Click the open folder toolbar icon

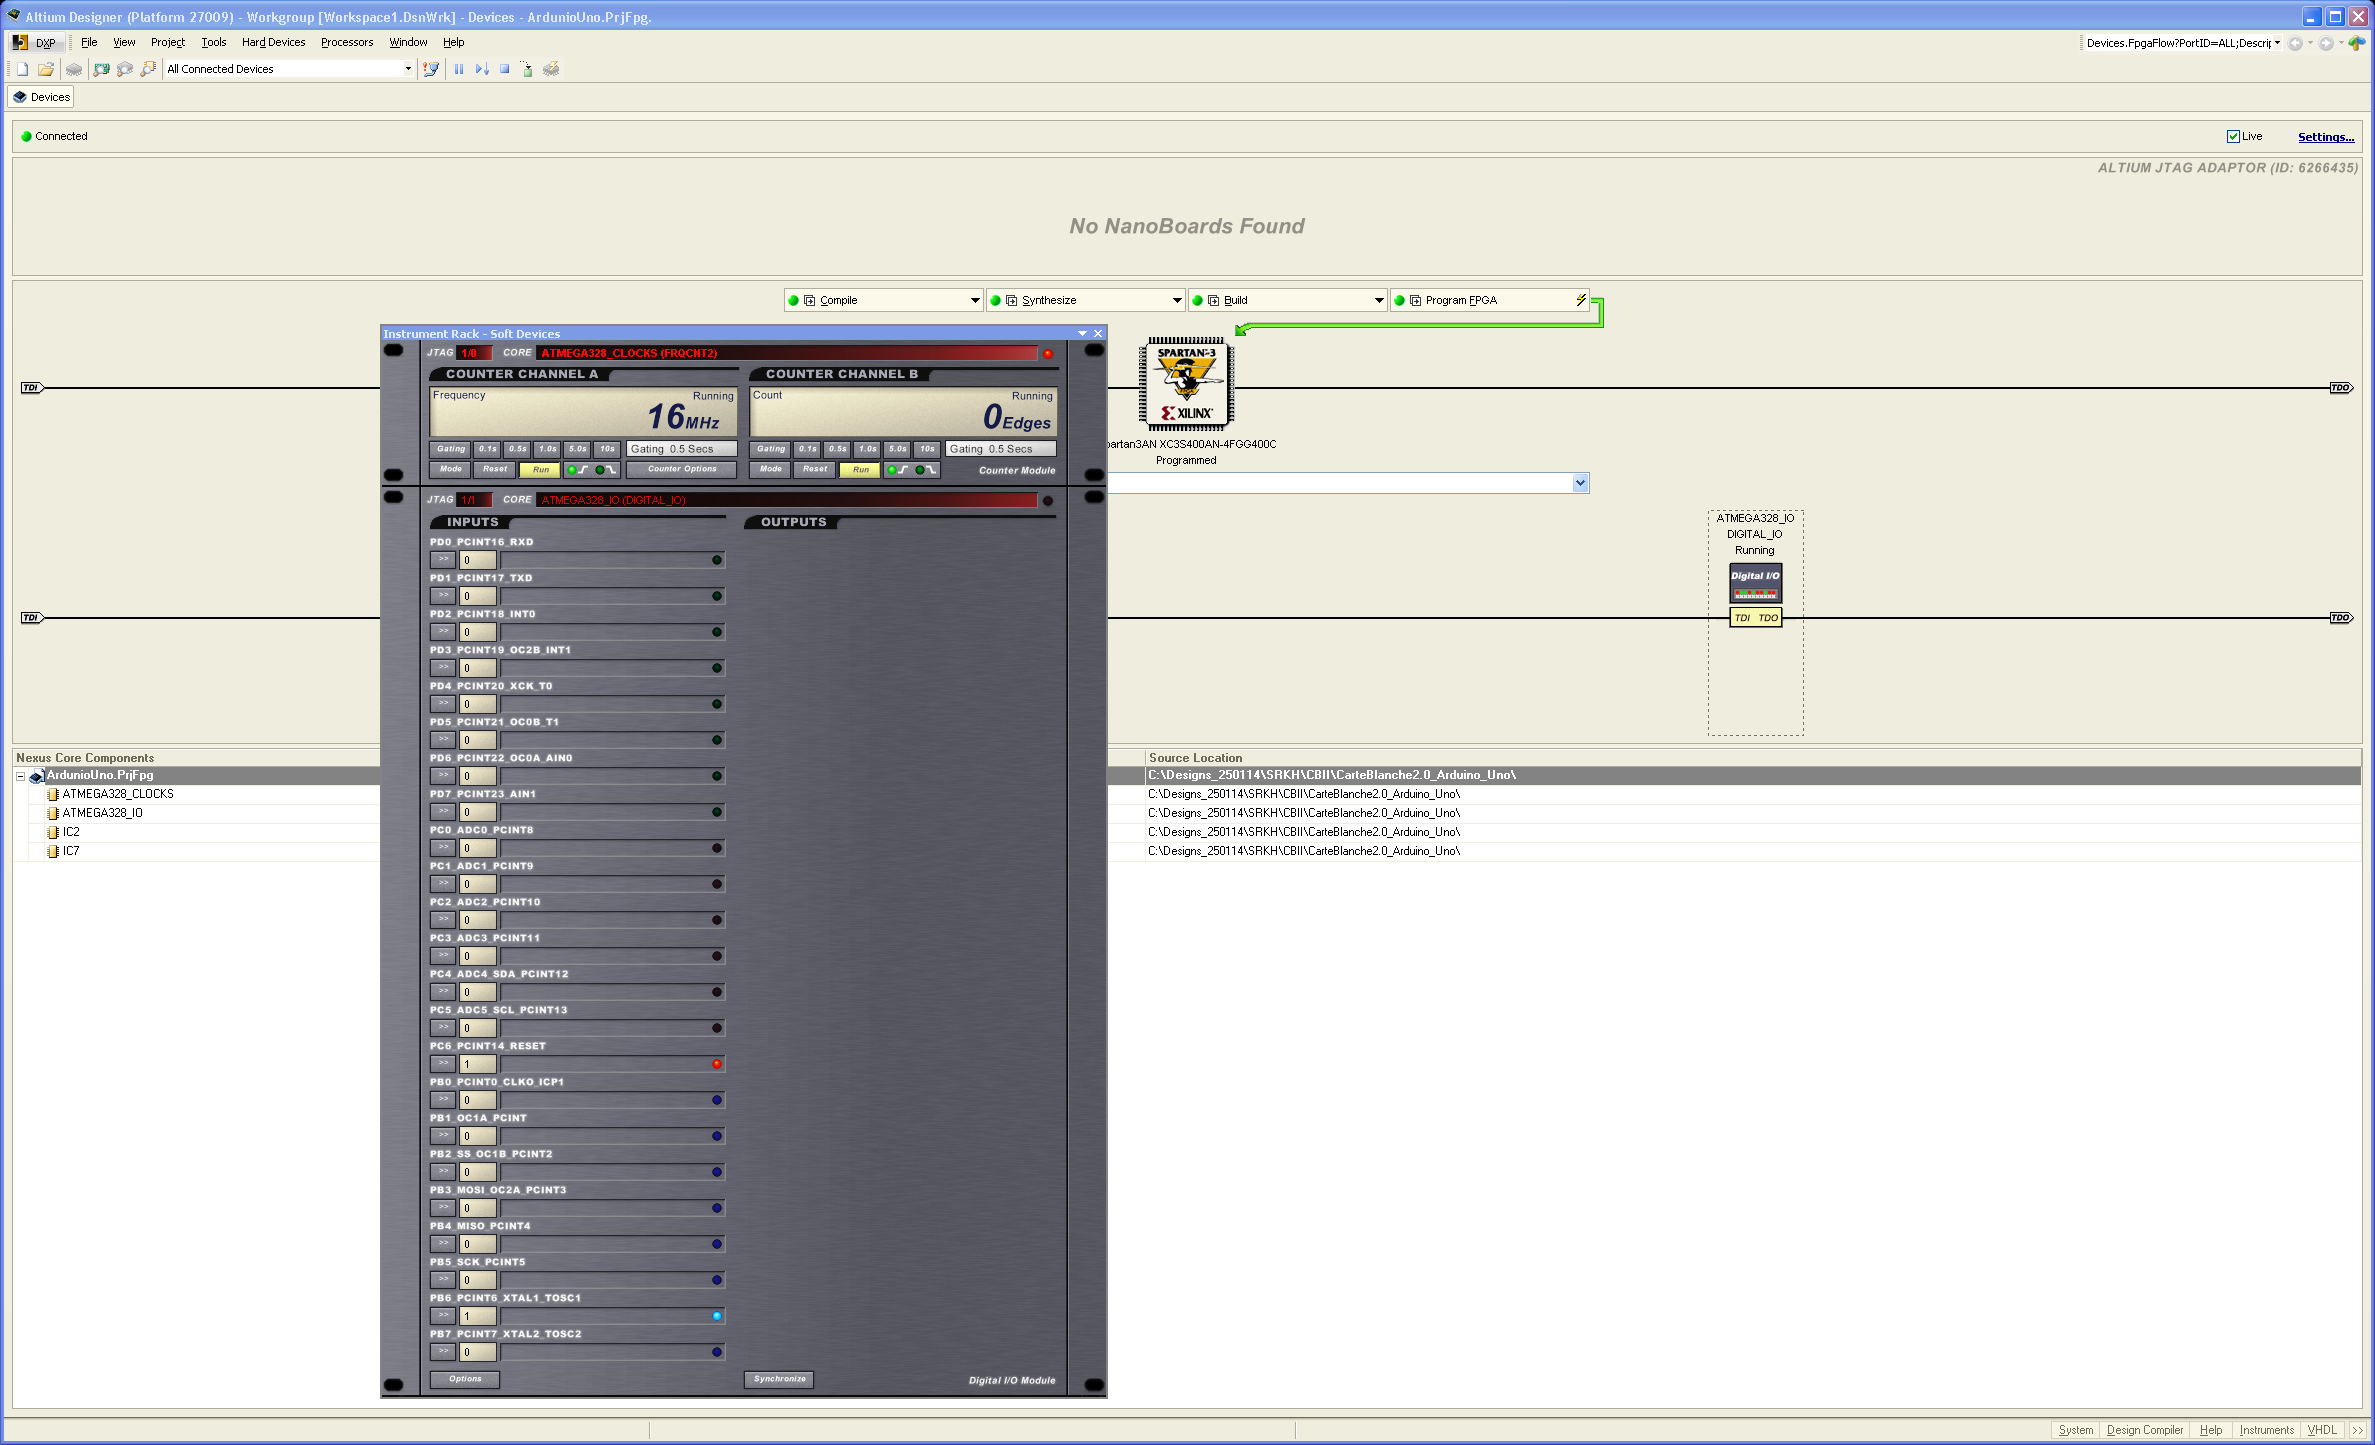(x=46, y=69)
